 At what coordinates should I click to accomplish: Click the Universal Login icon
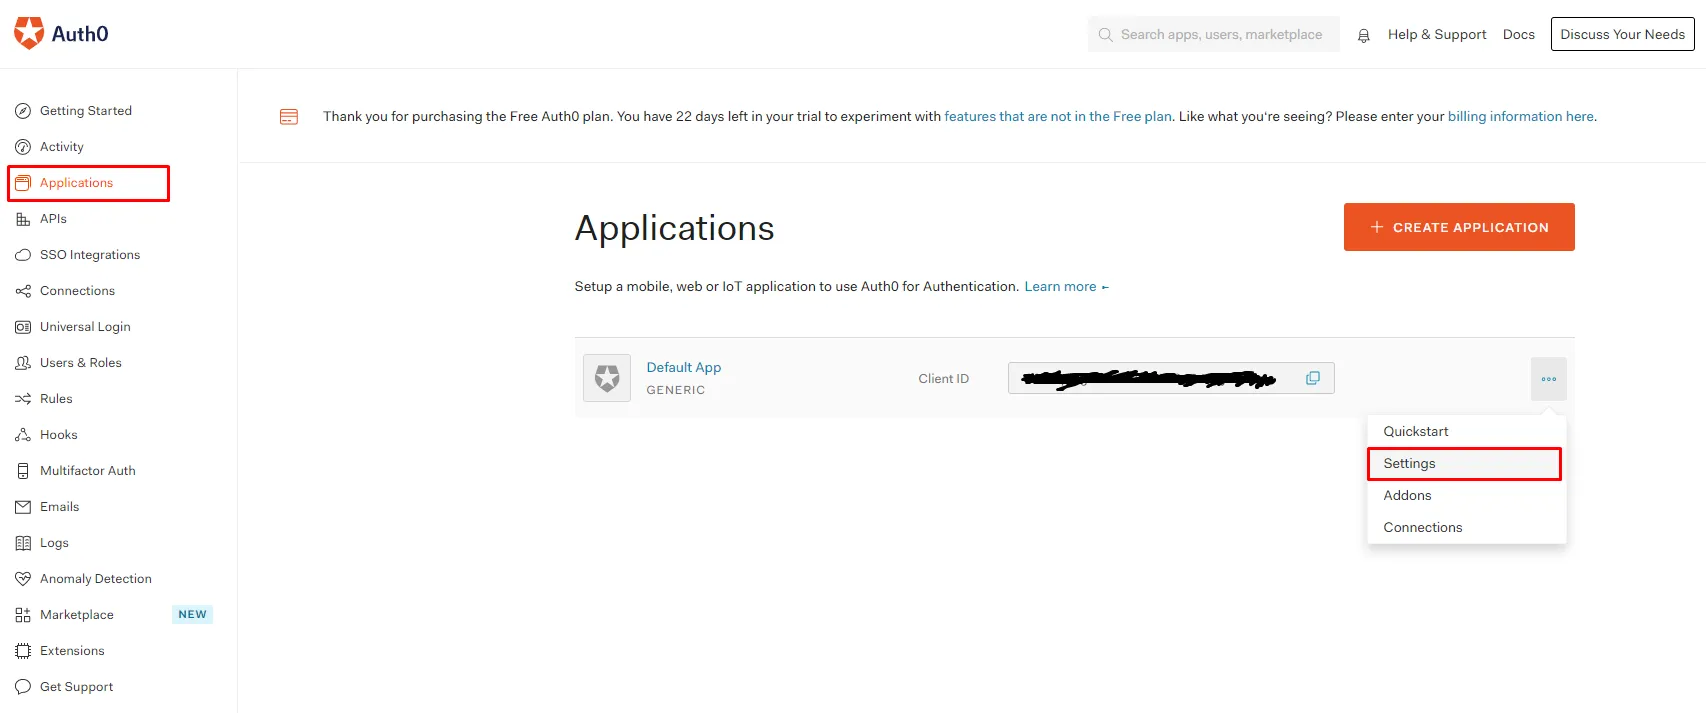click(23, 327)
